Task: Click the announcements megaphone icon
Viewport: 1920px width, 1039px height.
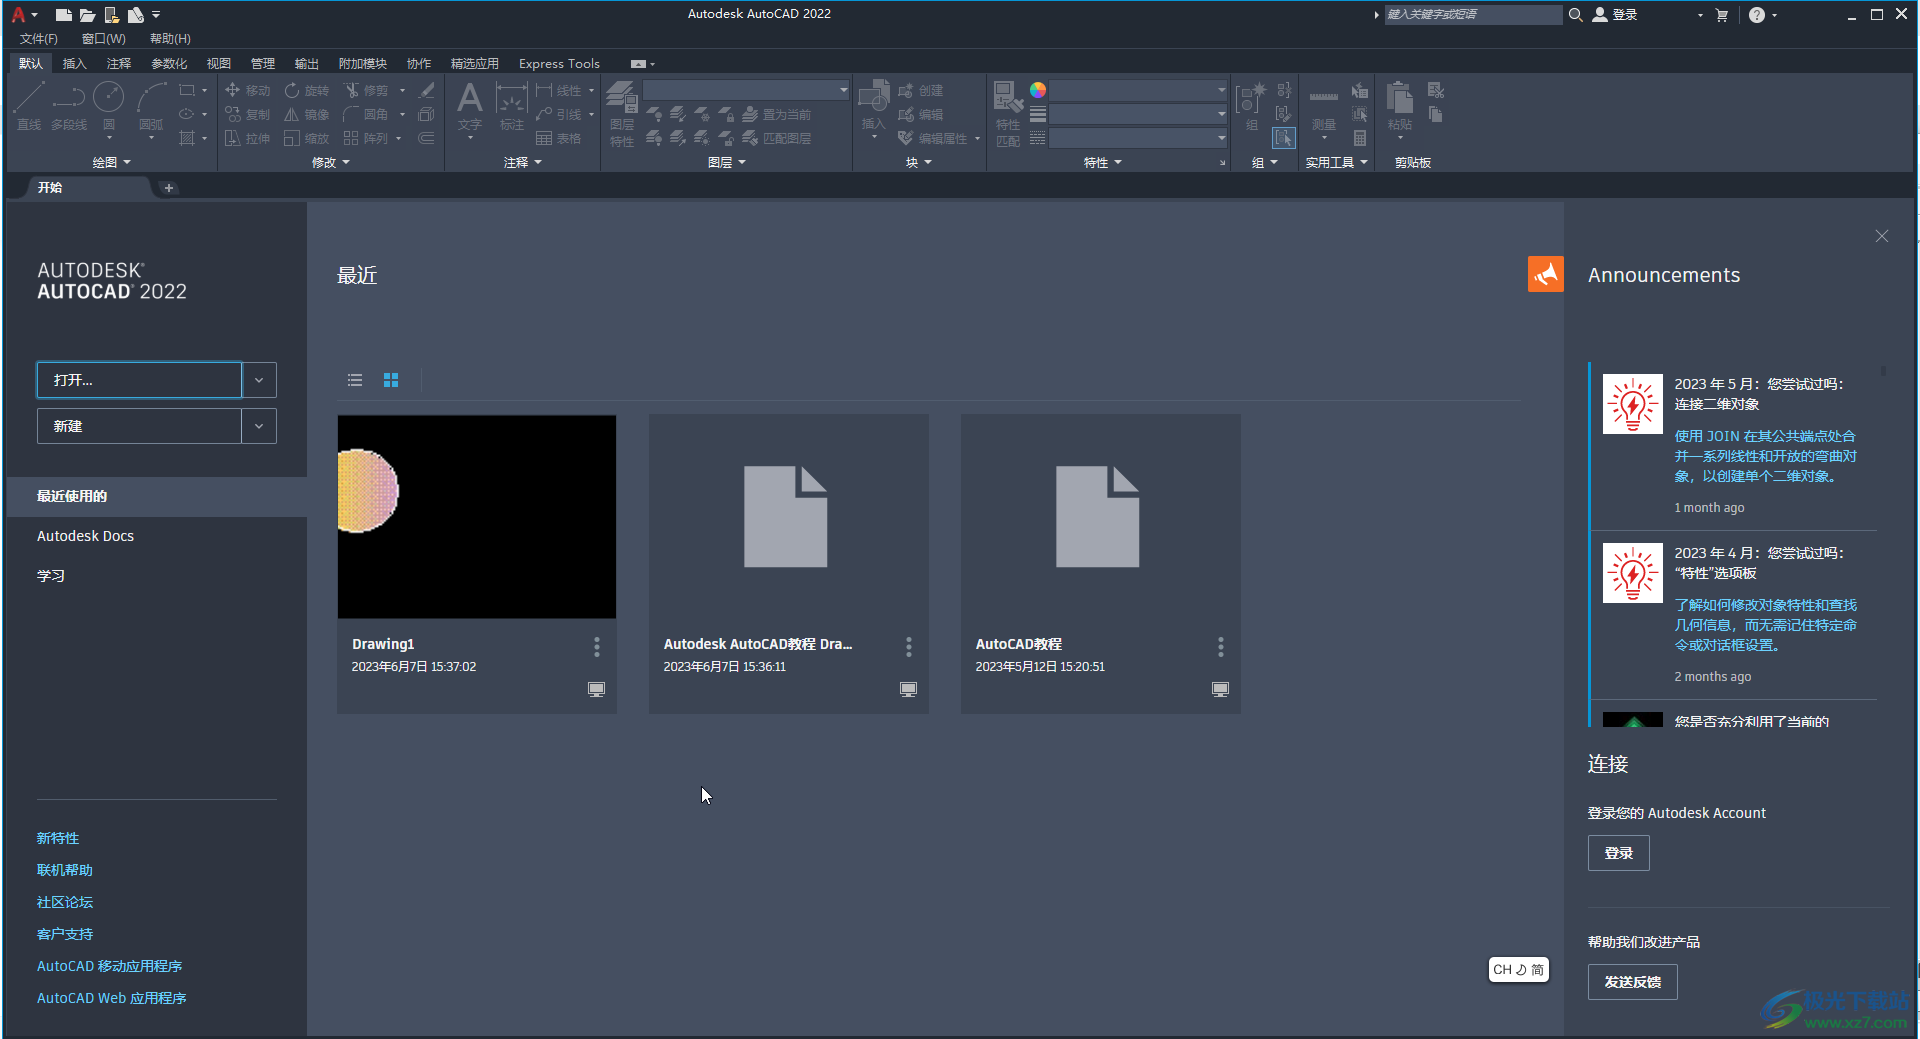Action: (1545, 274)
